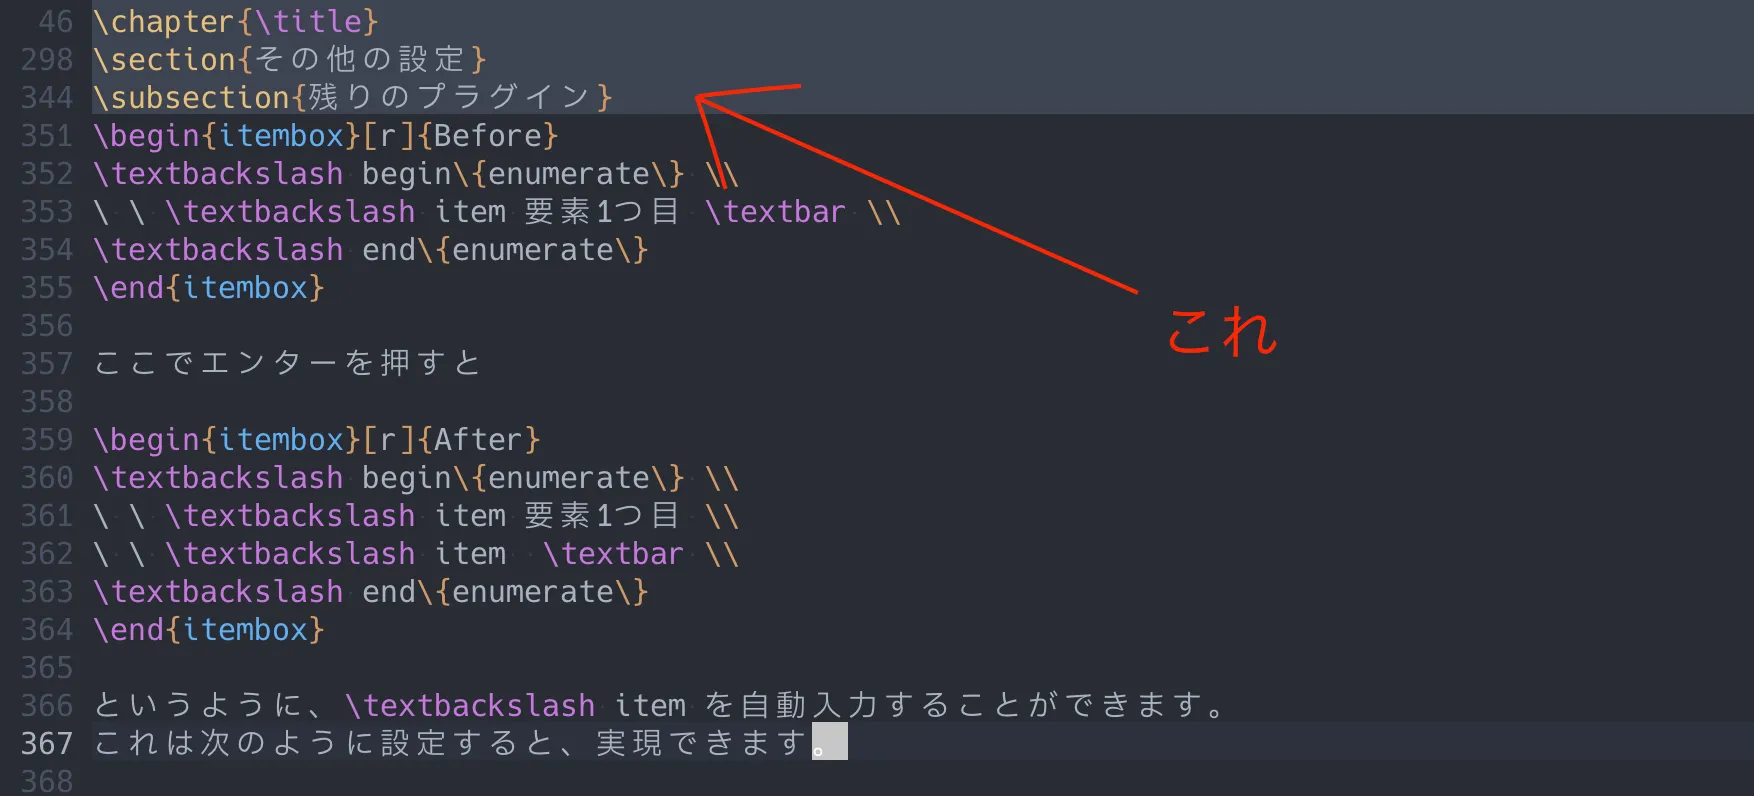Click the red これ annotation text
The image size is (1754, 796).
pyautogui.click(x=1222, y=330)
